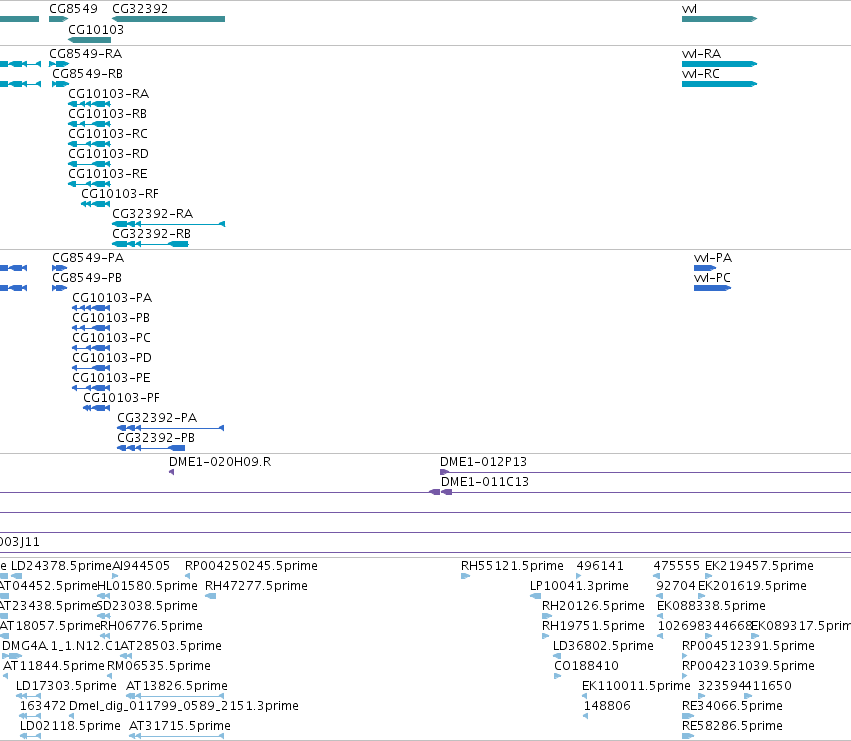Select EST LD17303.5prime

66,686
